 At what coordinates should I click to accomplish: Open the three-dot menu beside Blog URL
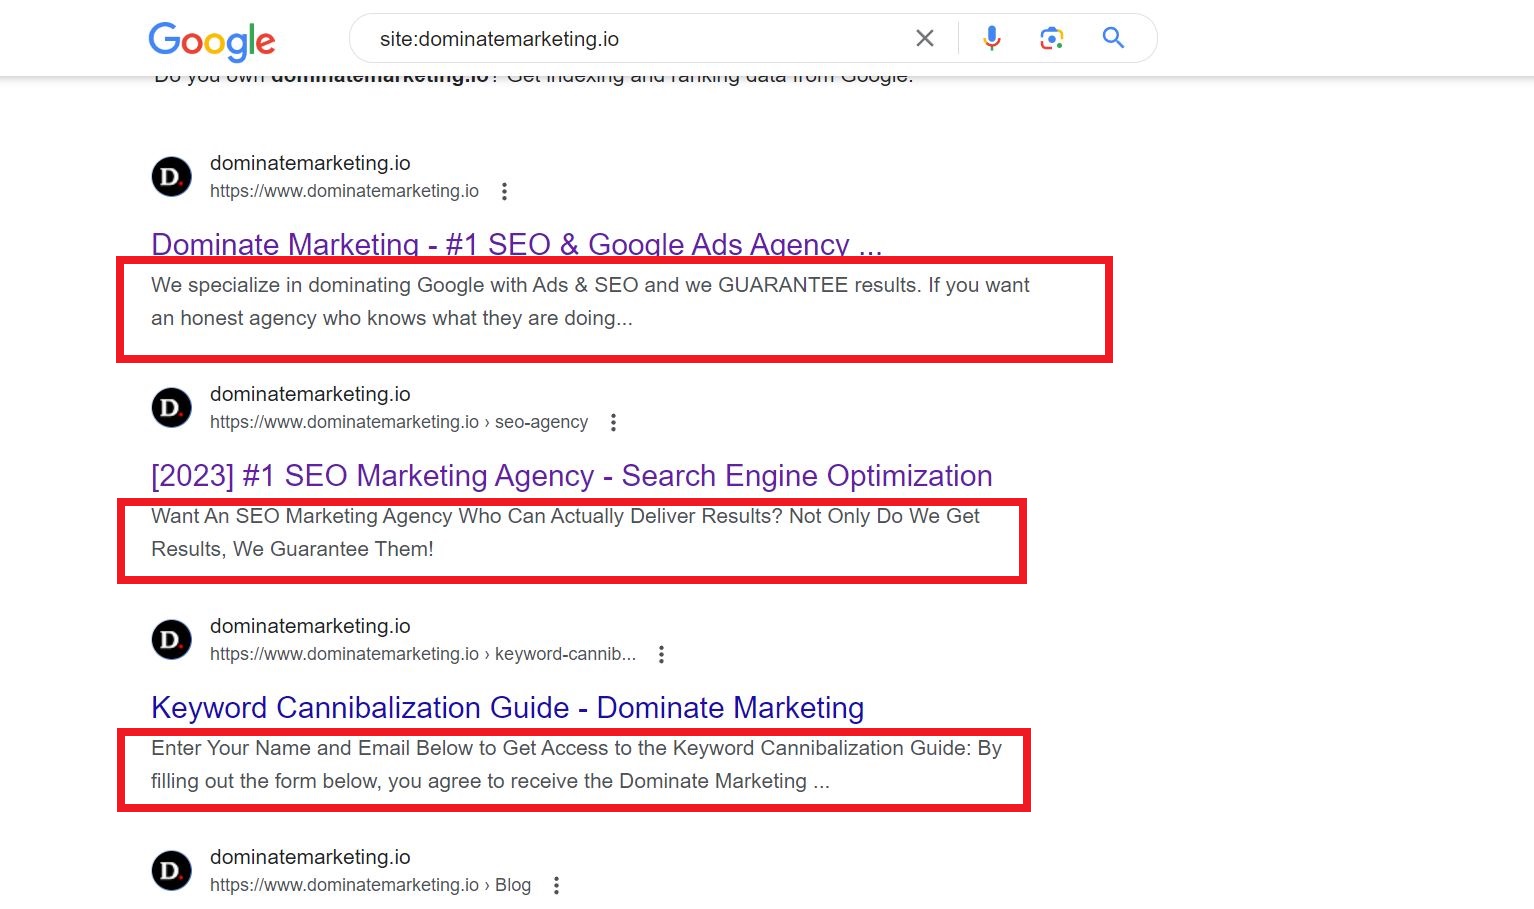tap(556, 885)
